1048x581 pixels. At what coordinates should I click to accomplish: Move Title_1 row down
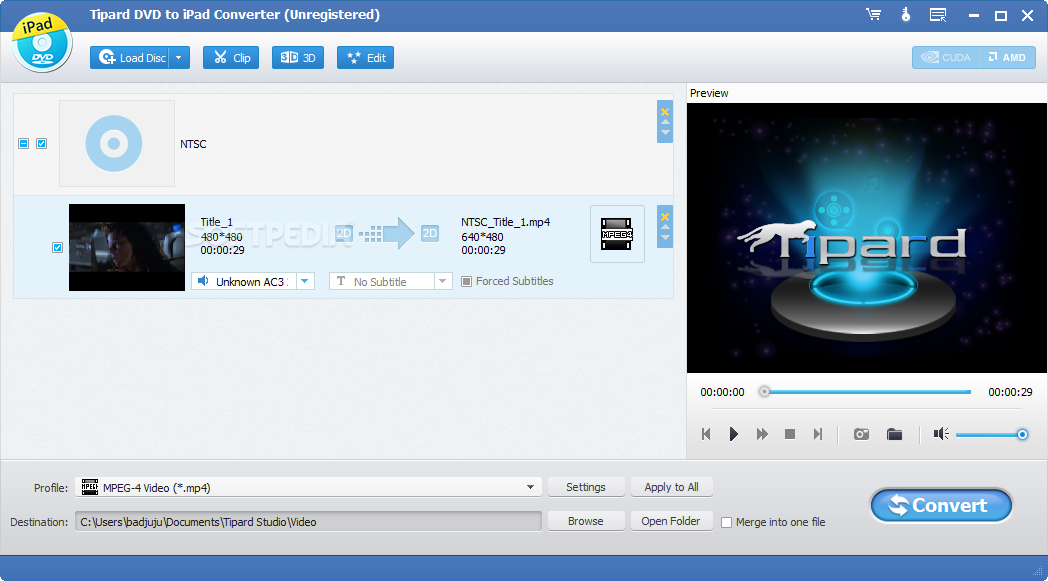pos(665,237)
